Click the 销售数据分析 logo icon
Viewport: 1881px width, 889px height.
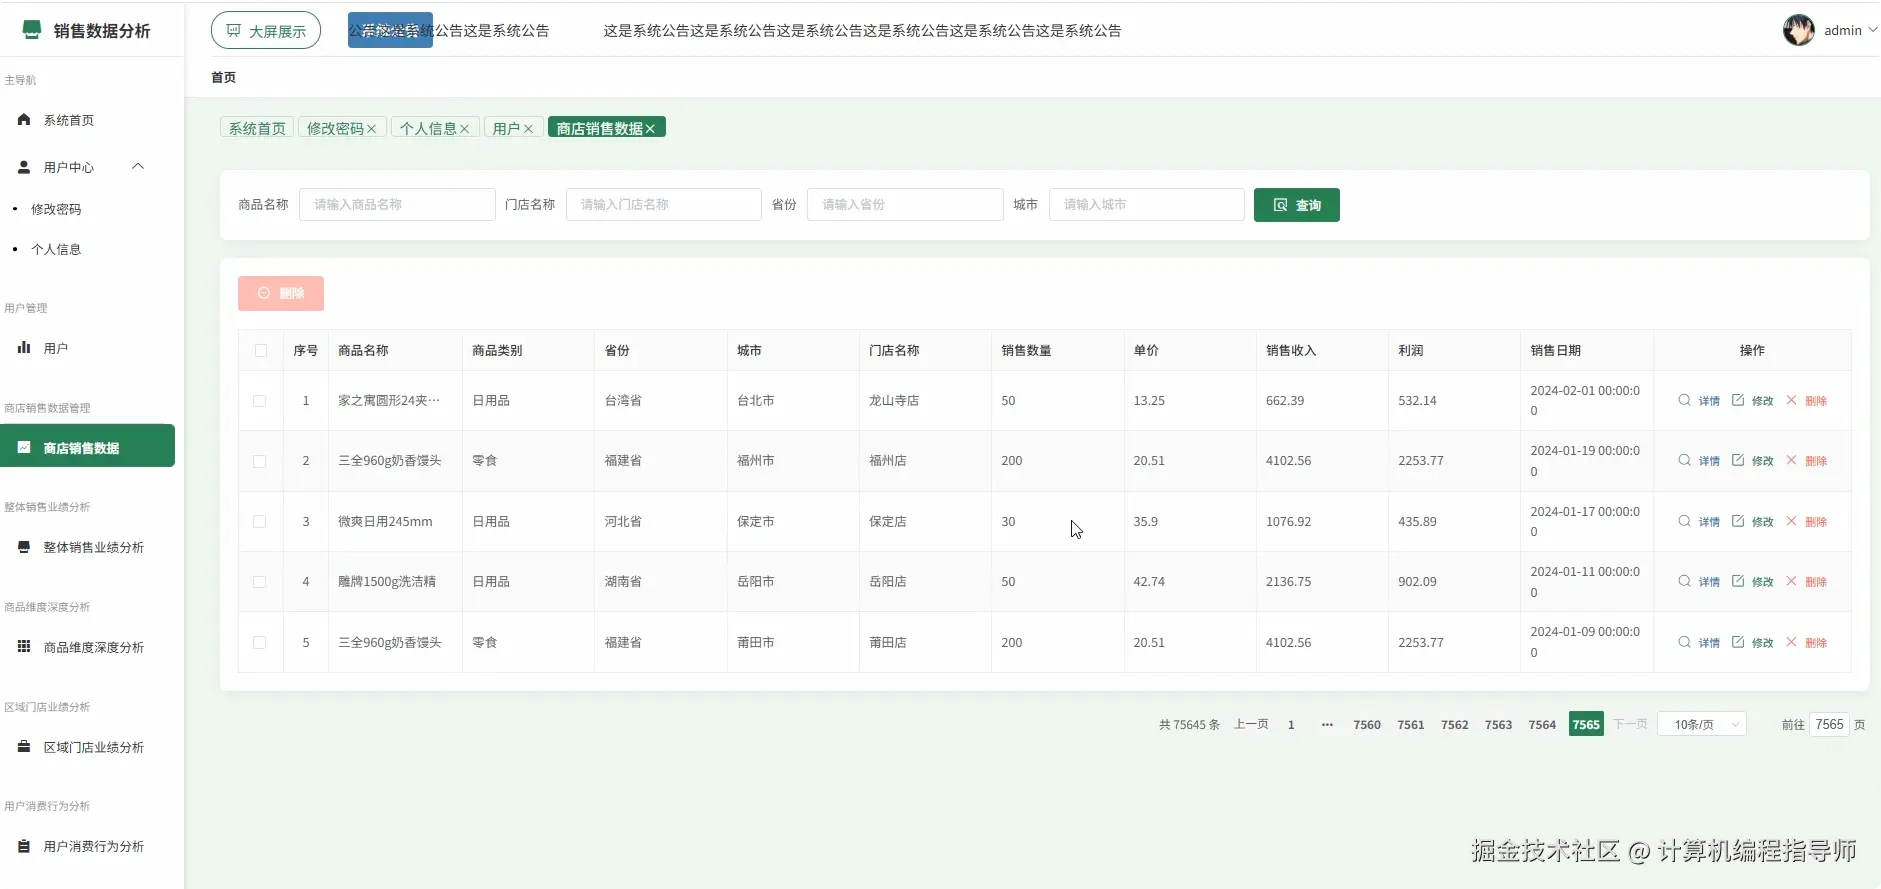(x=32, y=30)
